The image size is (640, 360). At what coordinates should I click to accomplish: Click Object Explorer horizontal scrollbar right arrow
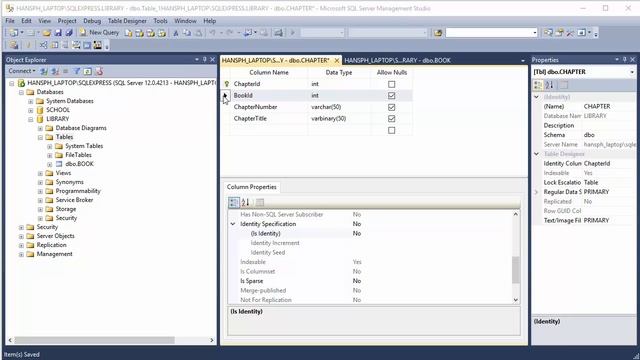[212, 340]
